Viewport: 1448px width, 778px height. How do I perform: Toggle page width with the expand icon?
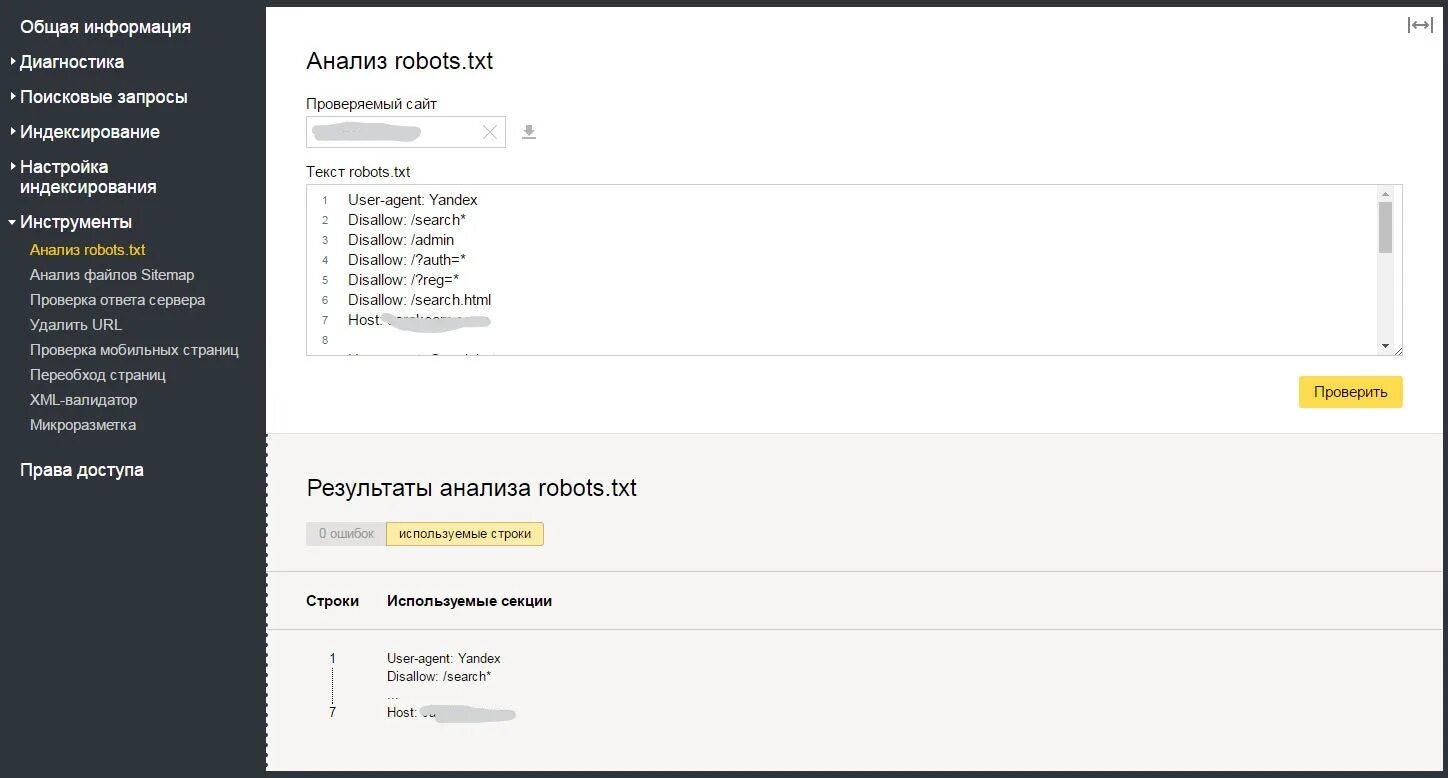point(1420,25)
